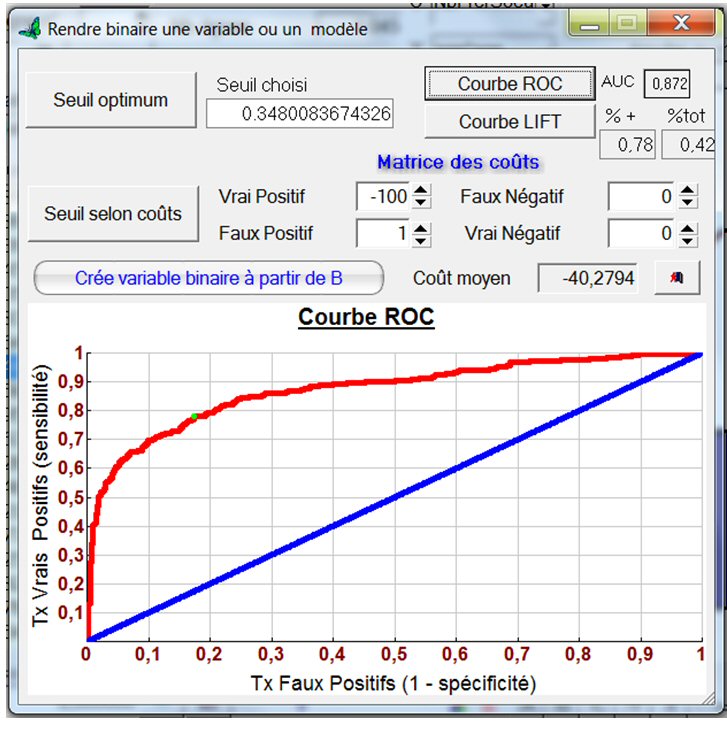Image resolution: width=727 pixels, height=731 pixels.
Task: Click the Vrai Positif value field
Action: (x=383, y=197)
